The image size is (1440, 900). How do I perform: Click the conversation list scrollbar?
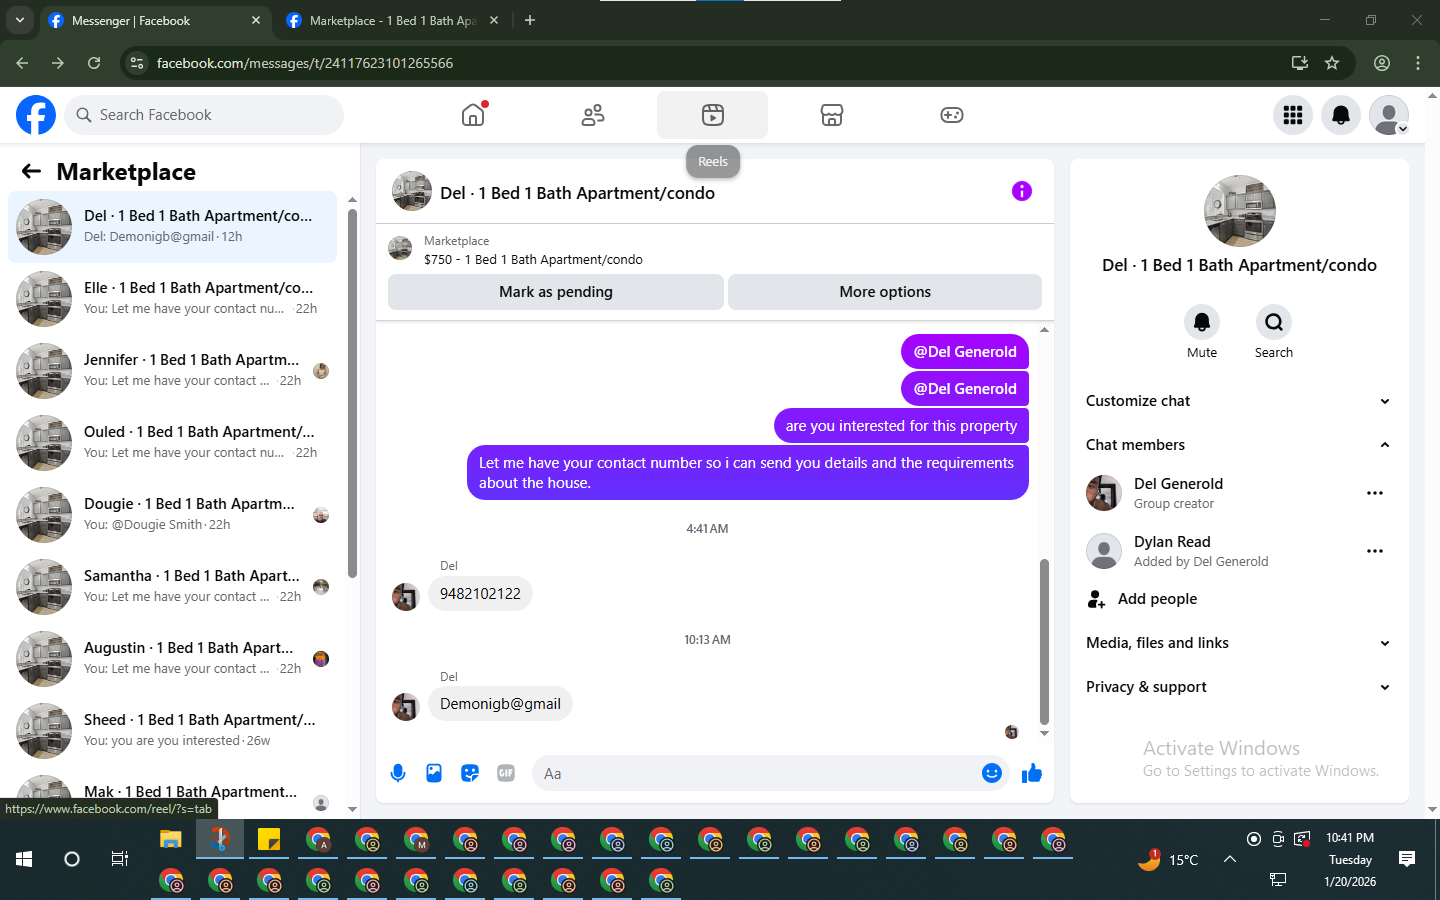tap(352, 393)
